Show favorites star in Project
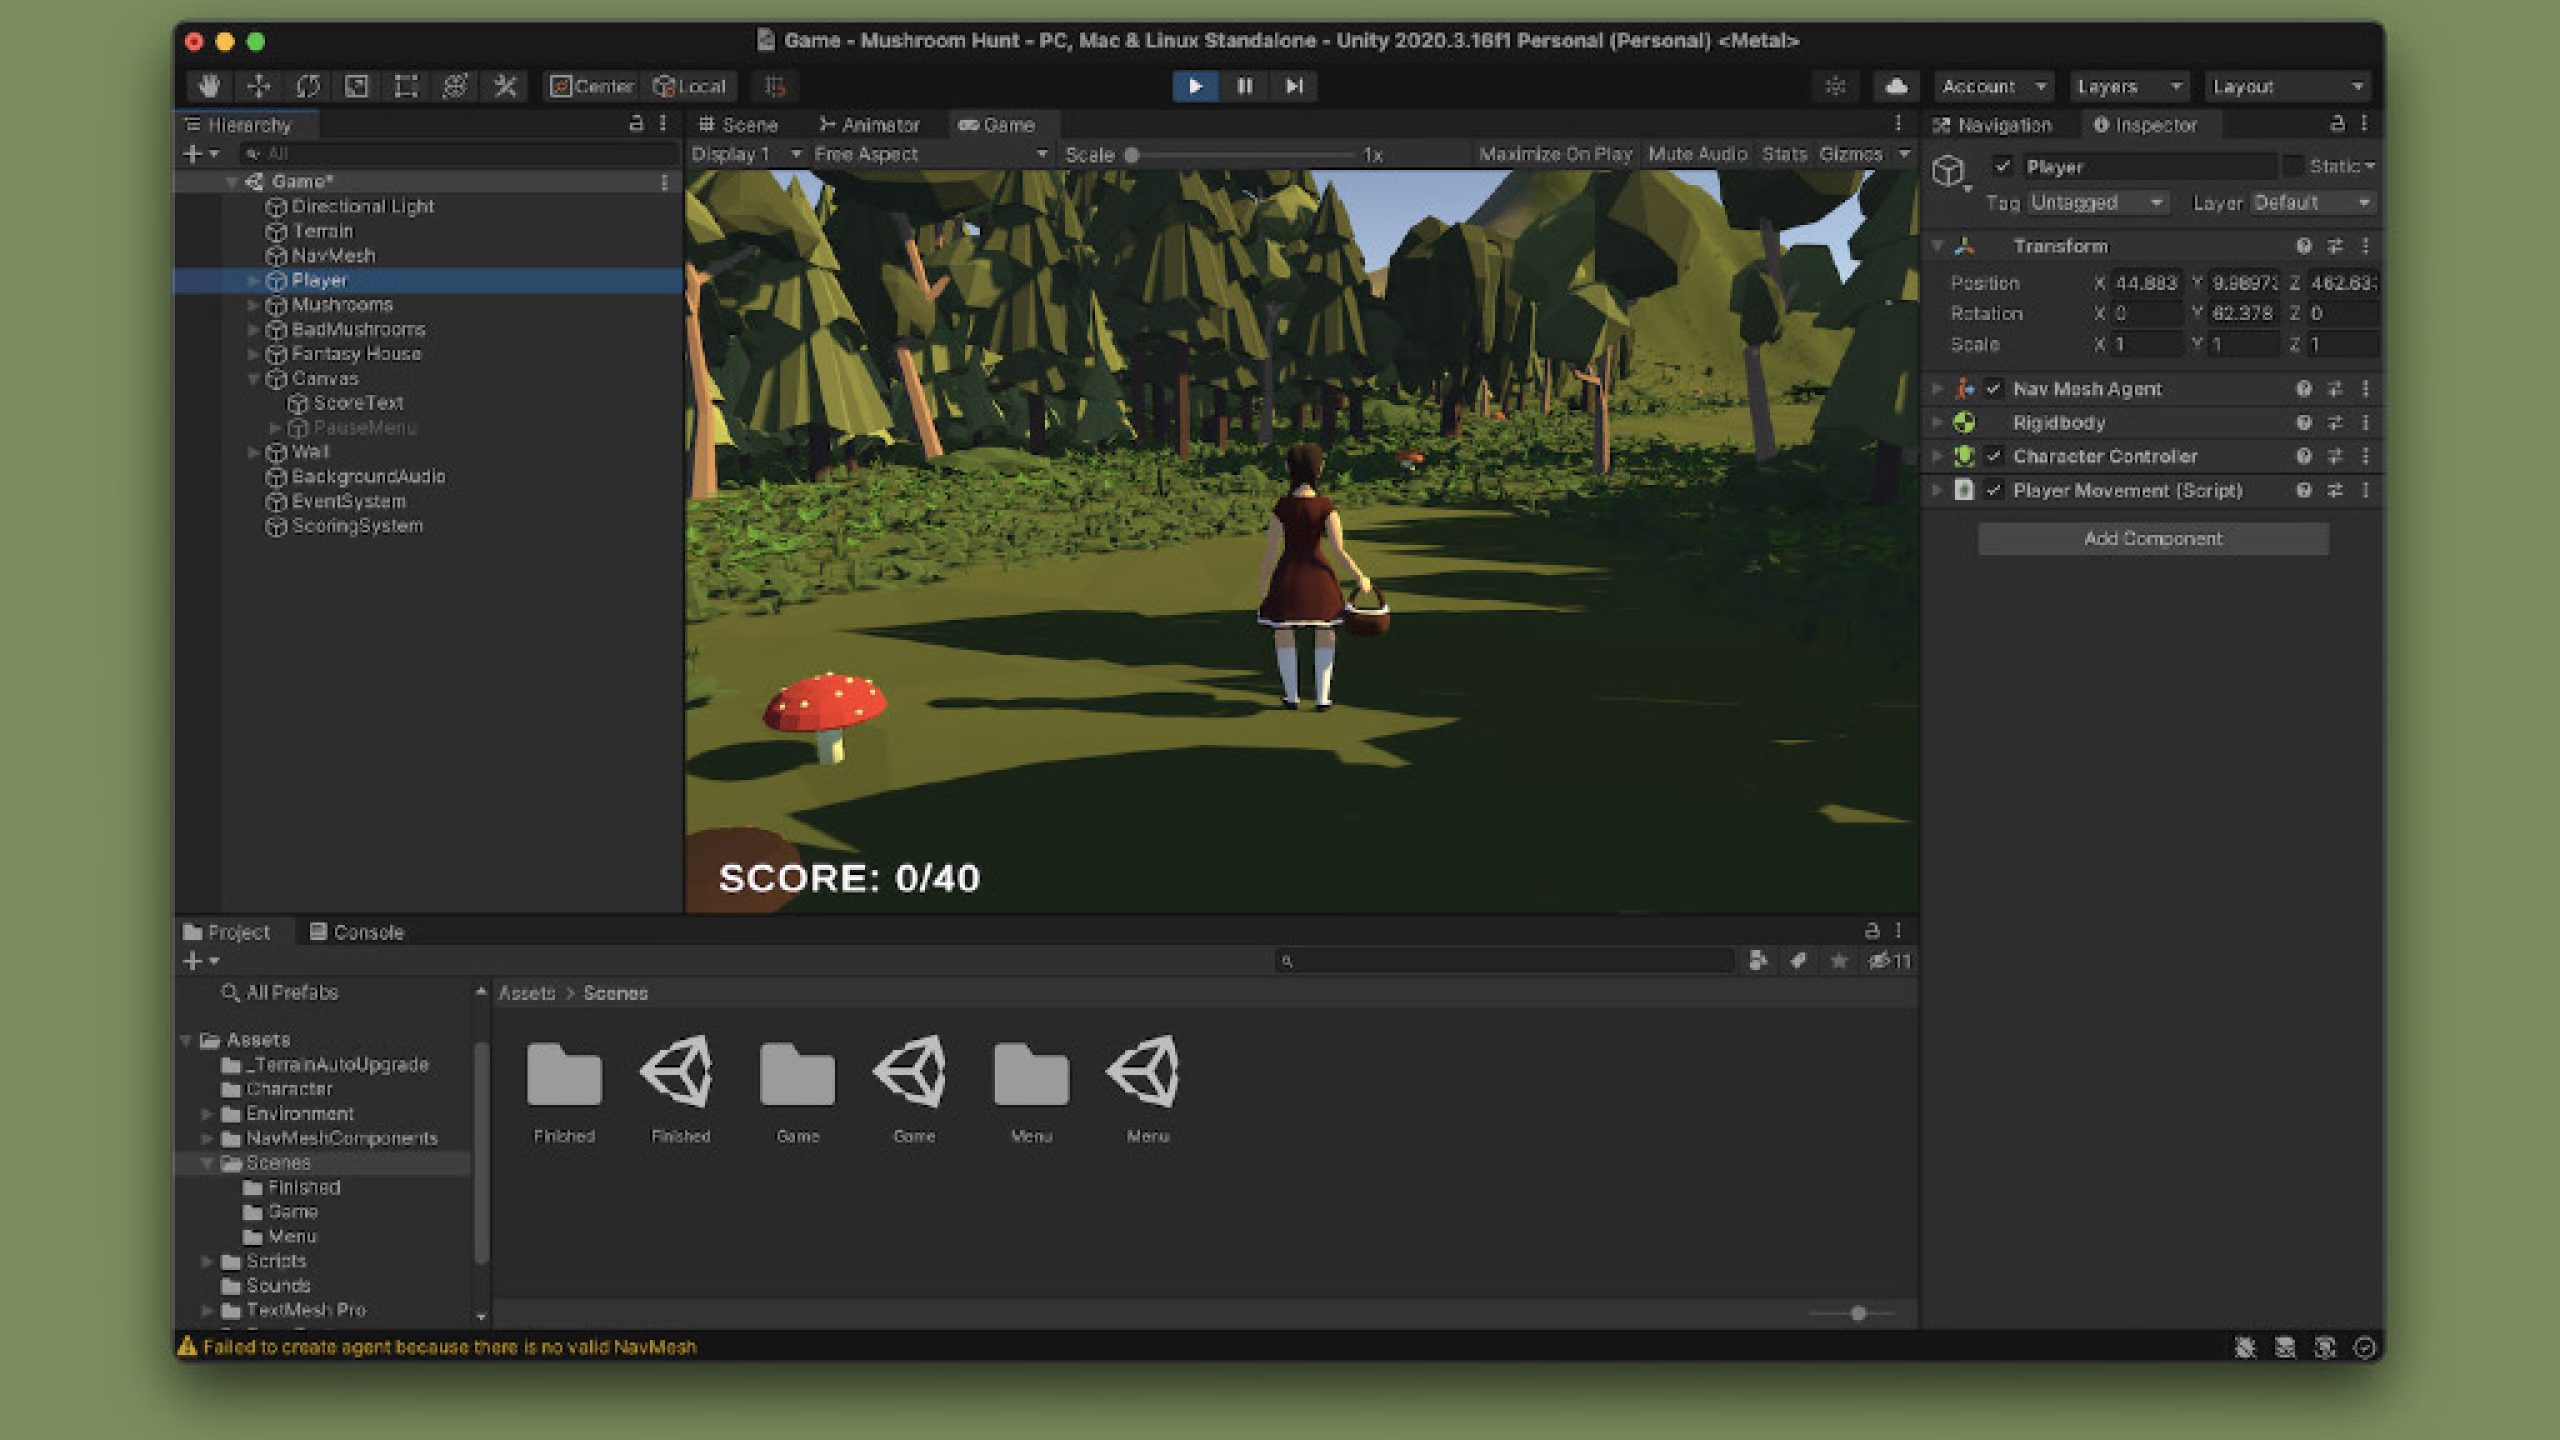Image resolution: width=2560 pixels, height=1440 pixels. coord(1838,961)
